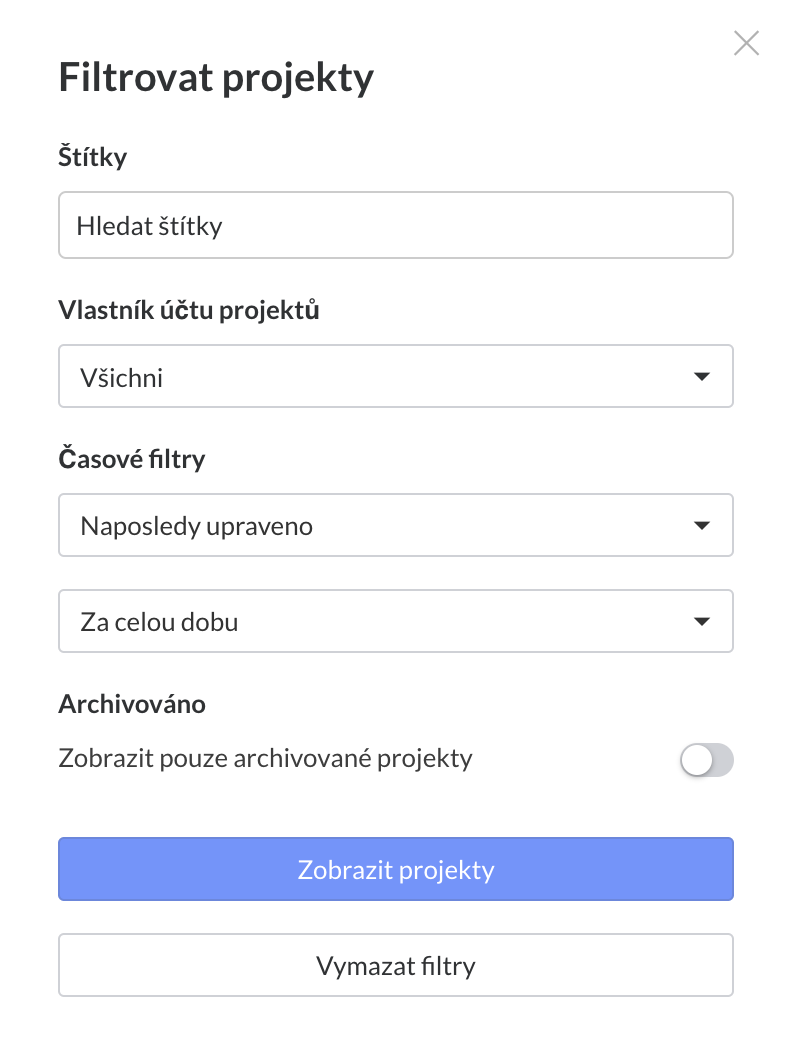Click the arrow icon beside Za celou dobu
786x1054 pixels.
click(701, 621)
